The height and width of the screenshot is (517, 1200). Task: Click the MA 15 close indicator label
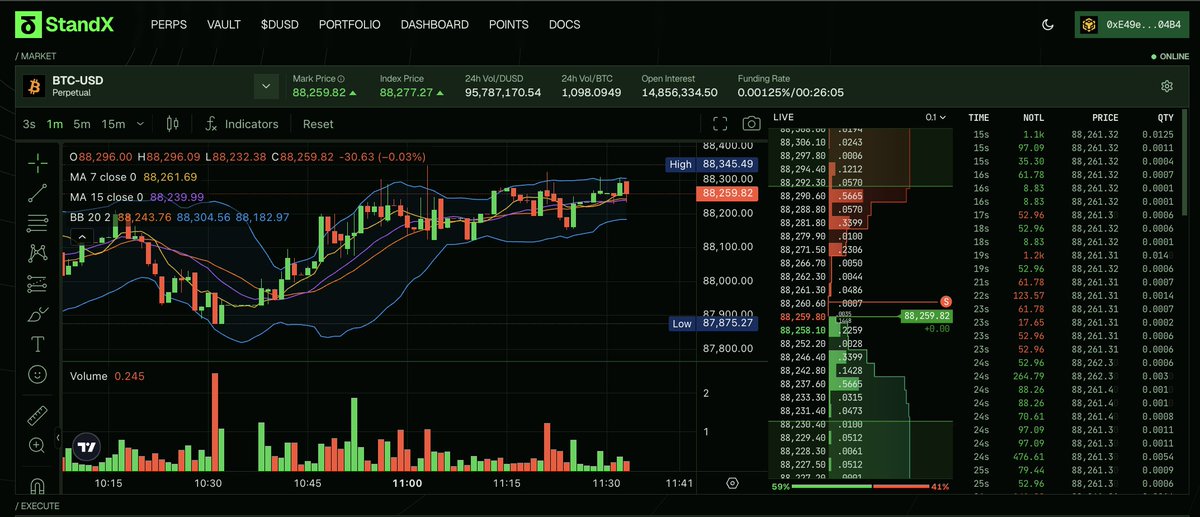click(106, 197)
